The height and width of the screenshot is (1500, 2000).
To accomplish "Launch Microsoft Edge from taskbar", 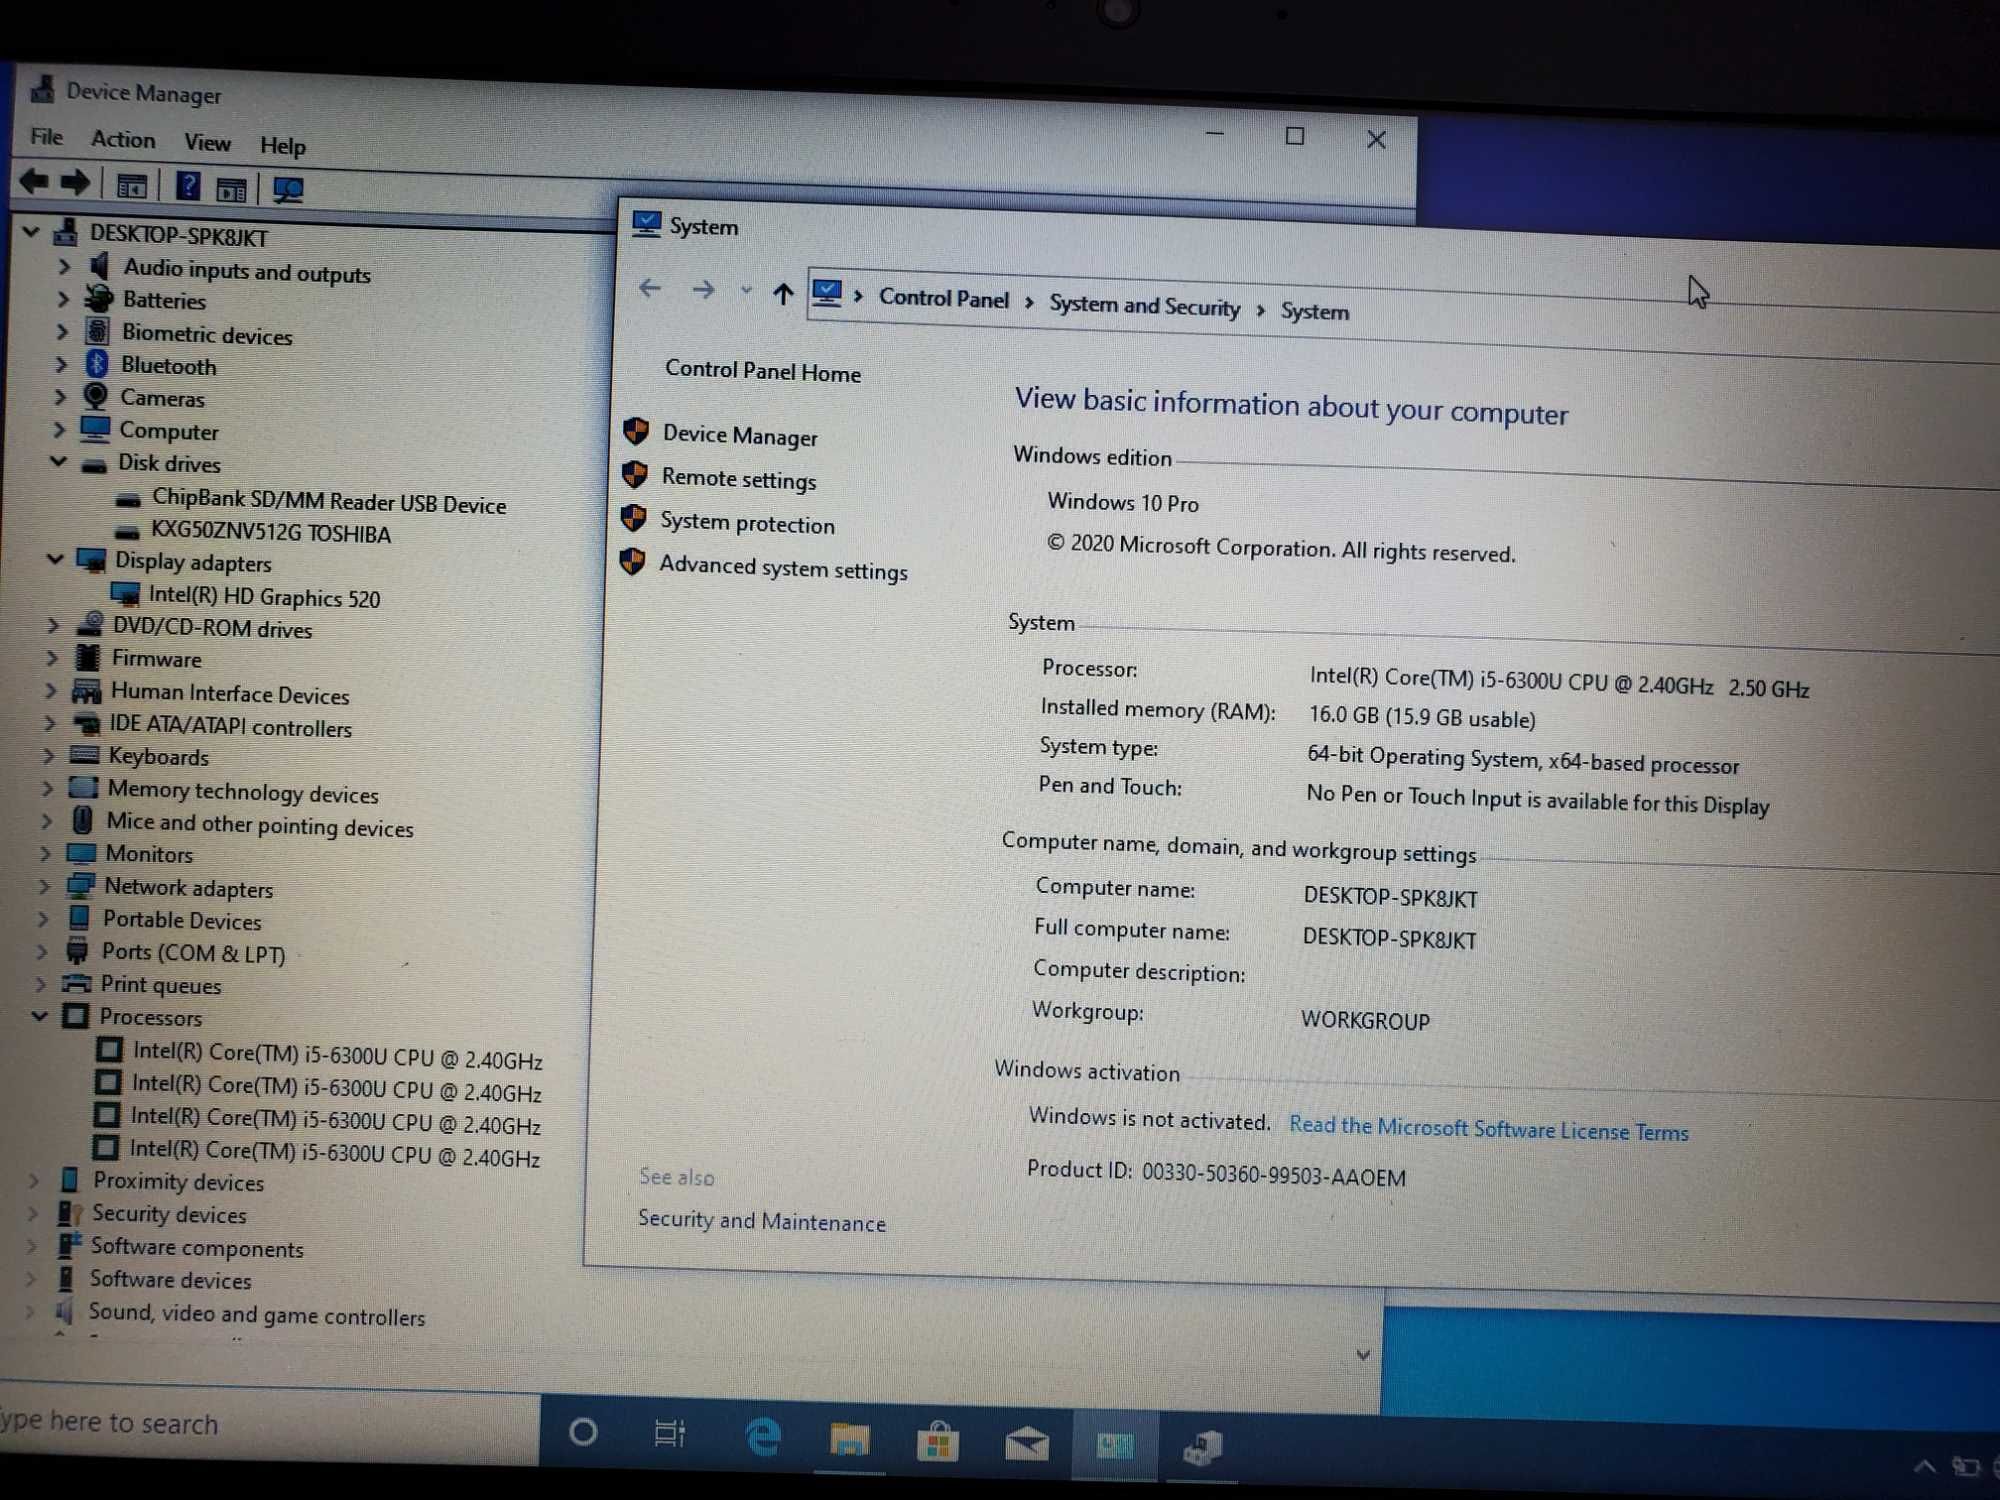I will click(x=763, y=1437).
